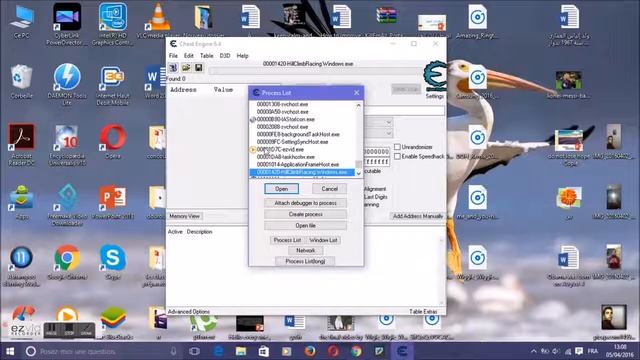Open the Help menu
640x360 pixels.
pos(242,56)
